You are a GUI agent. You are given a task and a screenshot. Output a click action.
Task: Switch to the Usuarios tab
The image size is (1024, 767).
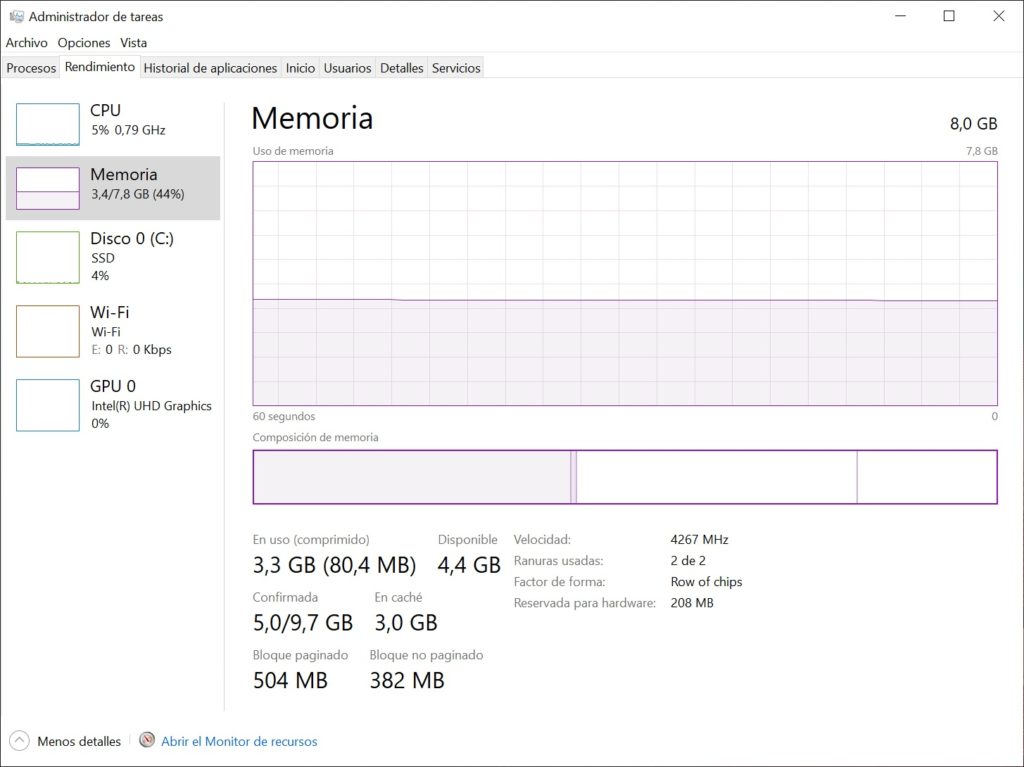(x=347, y=67)
